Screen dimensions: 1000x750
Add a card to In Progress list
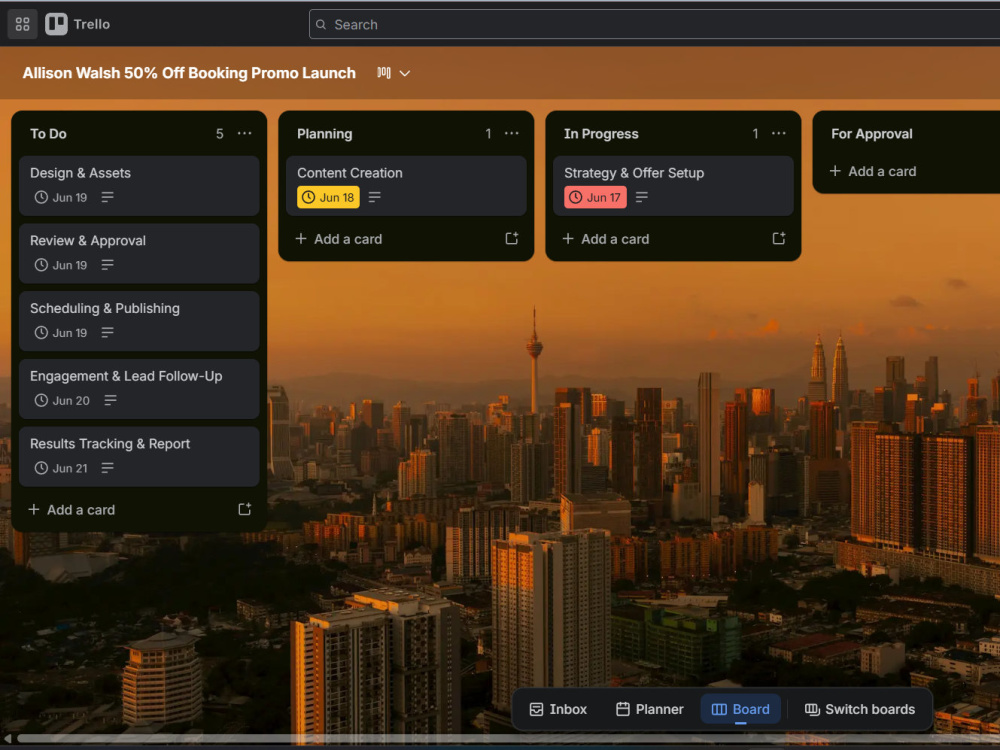coord(606,239)
